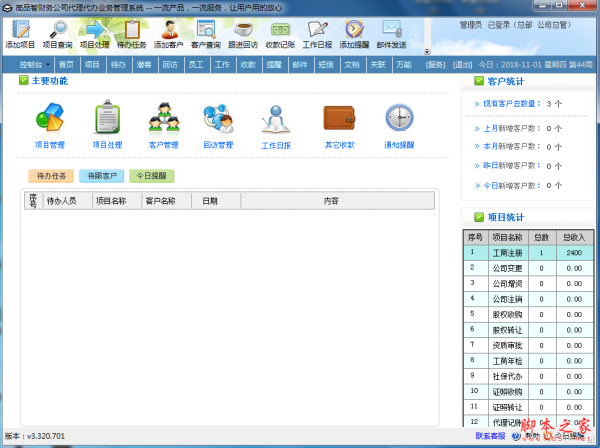Select the 万能 menu item
The height and width of the screenshot is (448, 600).
[404, 65]
